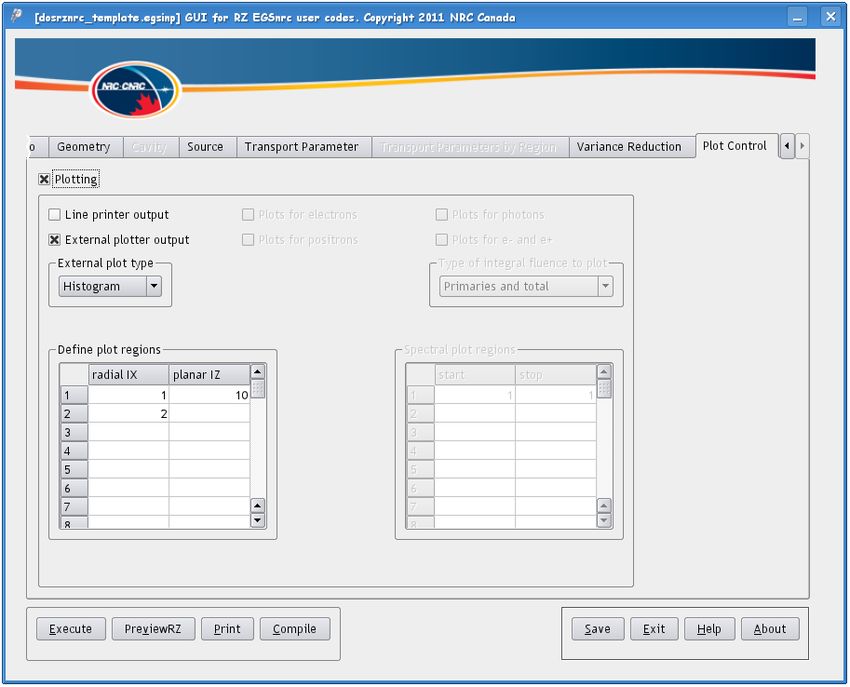The height and width of the screenshot is (687, 850).
Task: Click the spectral regions start column header
Action: [x=475, y=375]
